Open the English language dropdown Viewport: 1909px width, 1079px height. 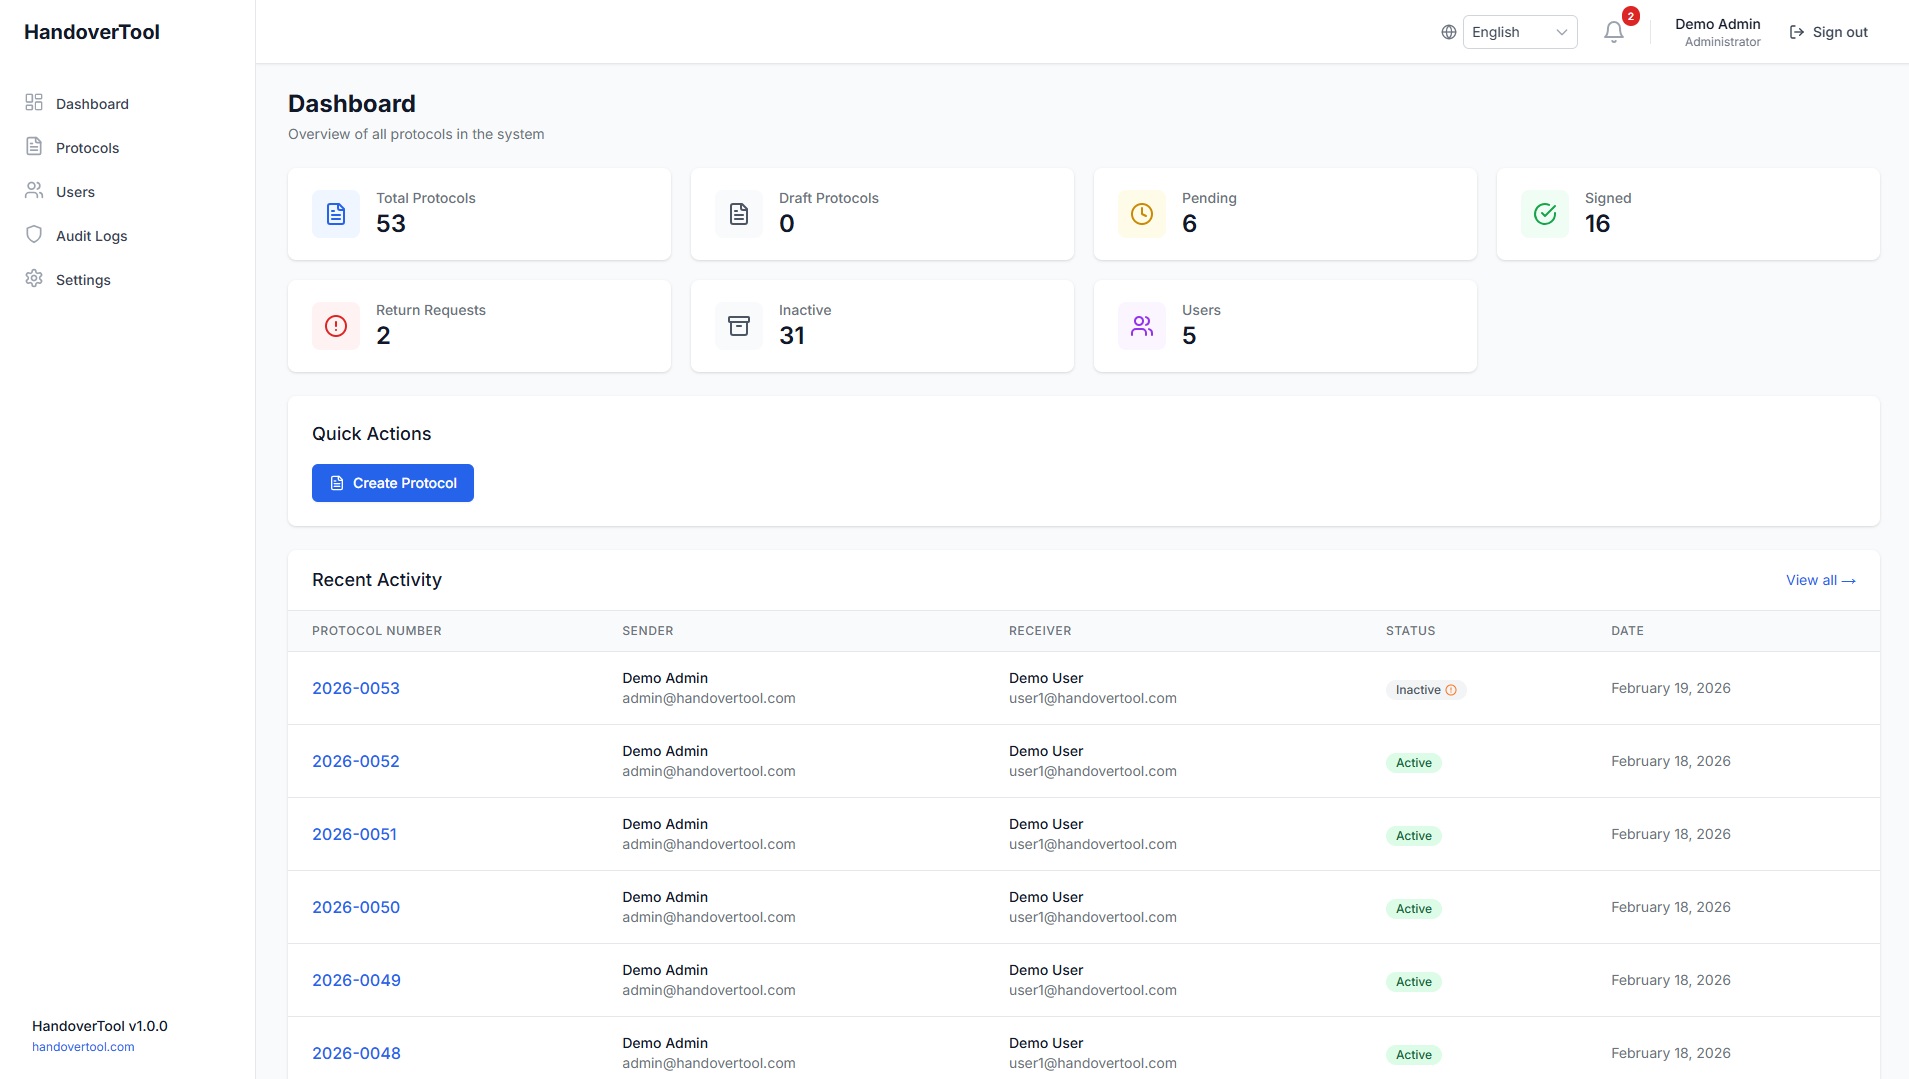[1520, 32]
